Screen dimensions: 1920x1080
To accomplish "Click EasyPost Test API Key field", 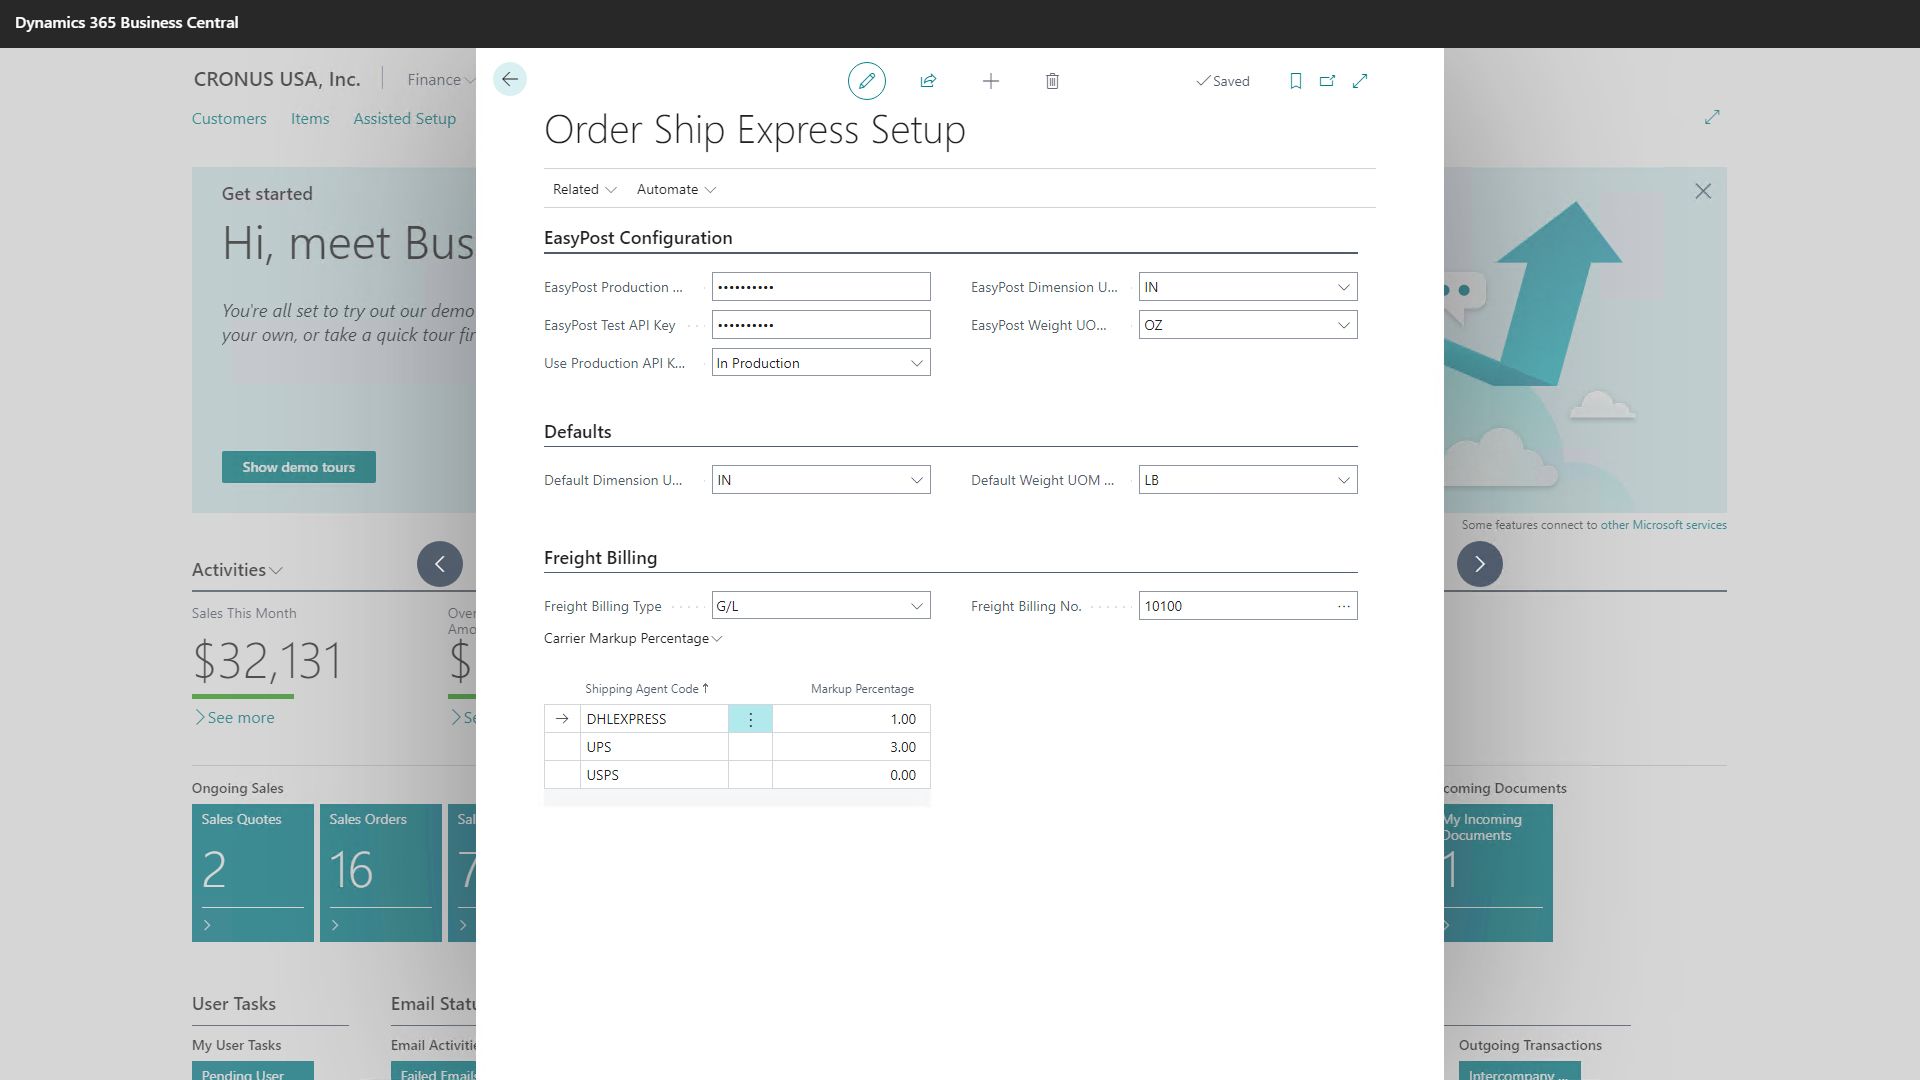I will [x=820, y=325].
